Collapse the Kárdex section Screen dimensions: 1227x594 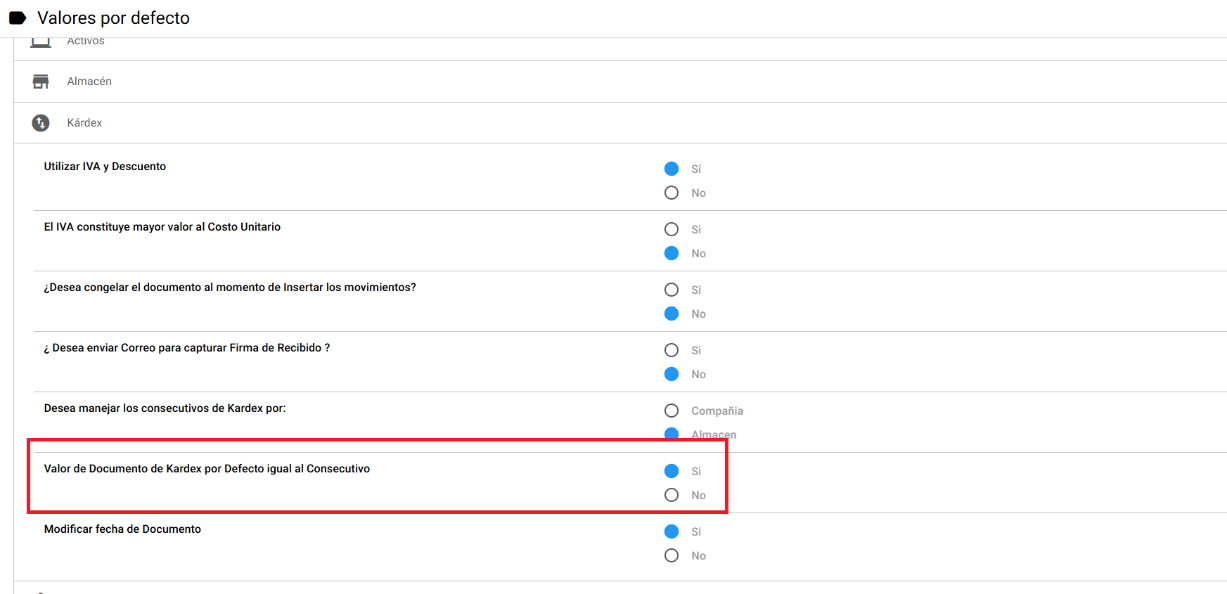coord(84,123)
